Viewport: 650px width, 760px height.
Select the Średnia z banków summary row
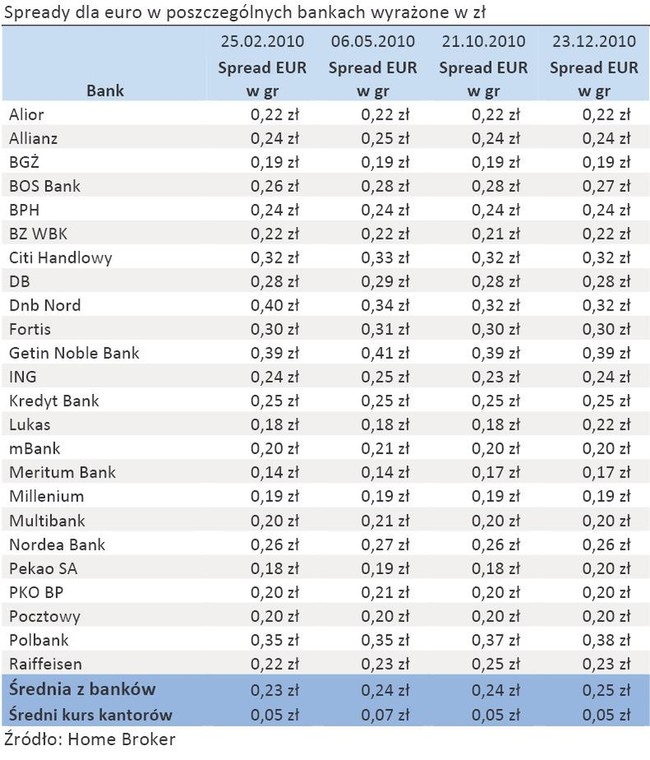coord(325,689)
